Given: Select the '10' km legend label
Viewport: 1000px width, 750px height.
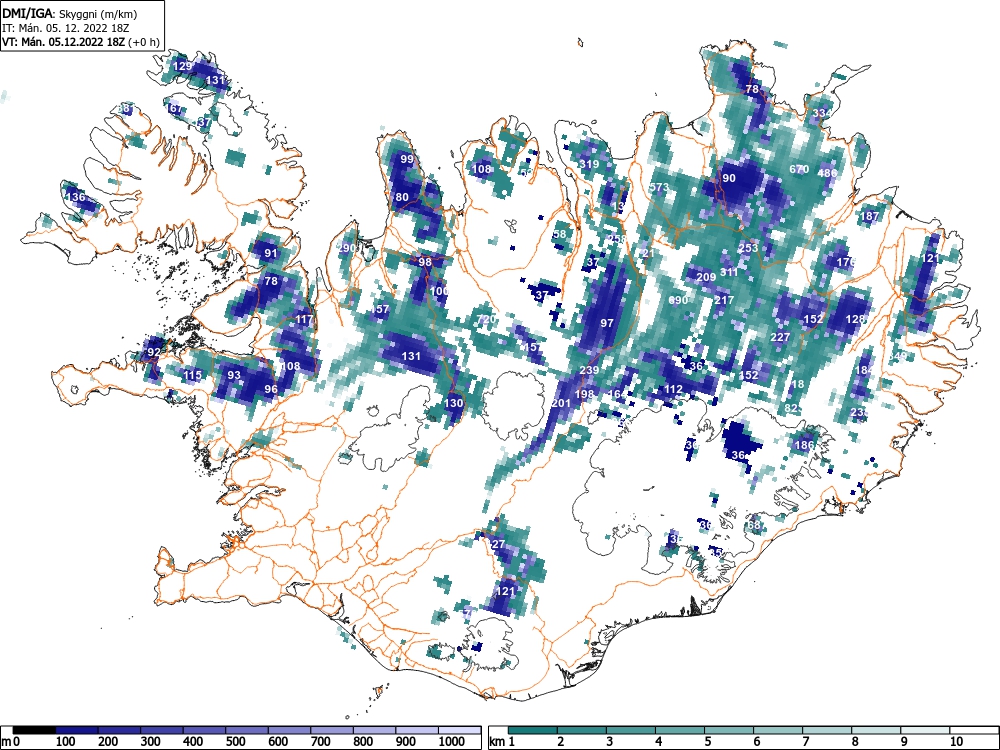Looking at the screenshot, I should click(x=955, y=742).
